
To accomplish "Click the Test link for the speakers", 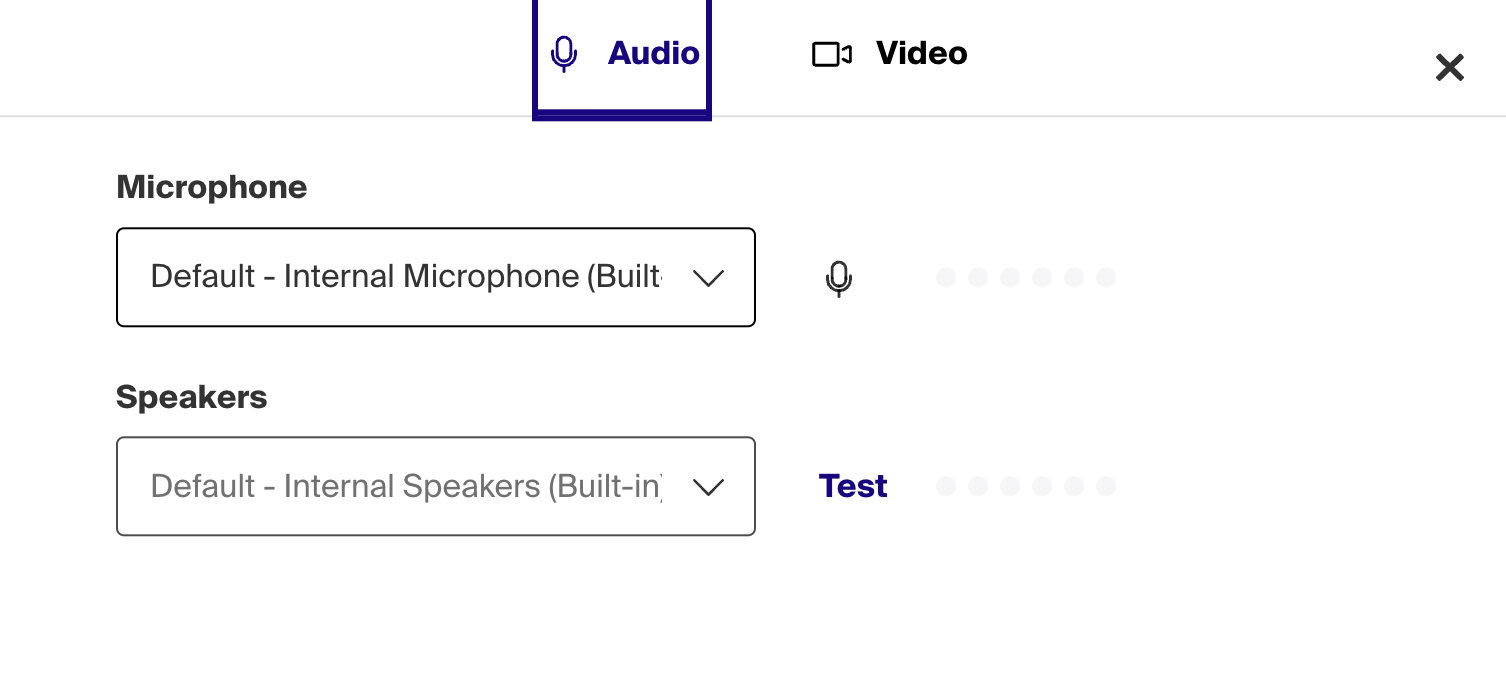I will click(x=853, y=486).
